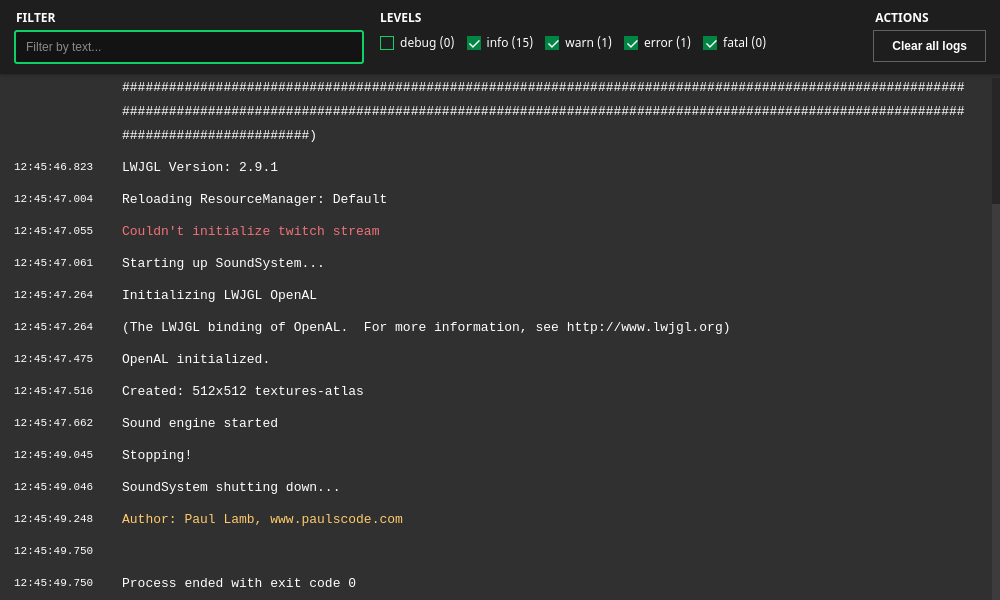Uncheck the fatal level checkbox

(710, 43)
